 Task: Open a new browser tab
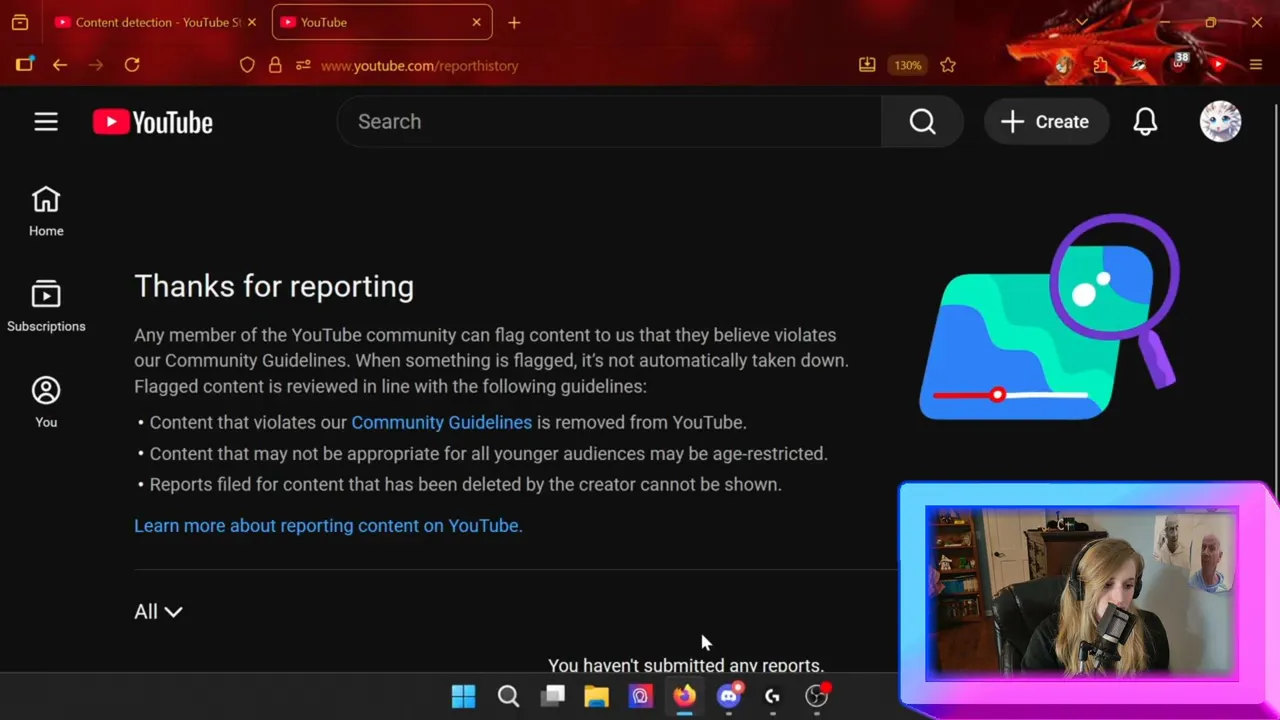point(514,22)
